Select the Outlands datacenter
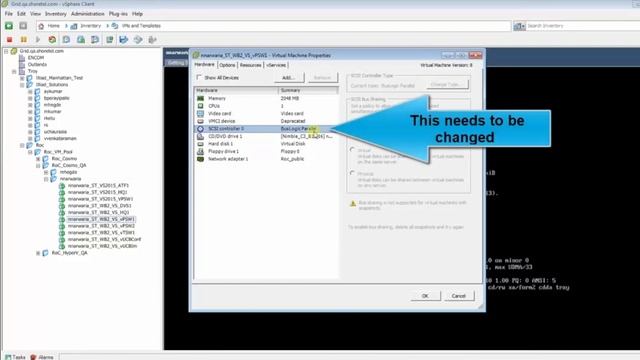640x360 pixels. 37,64
